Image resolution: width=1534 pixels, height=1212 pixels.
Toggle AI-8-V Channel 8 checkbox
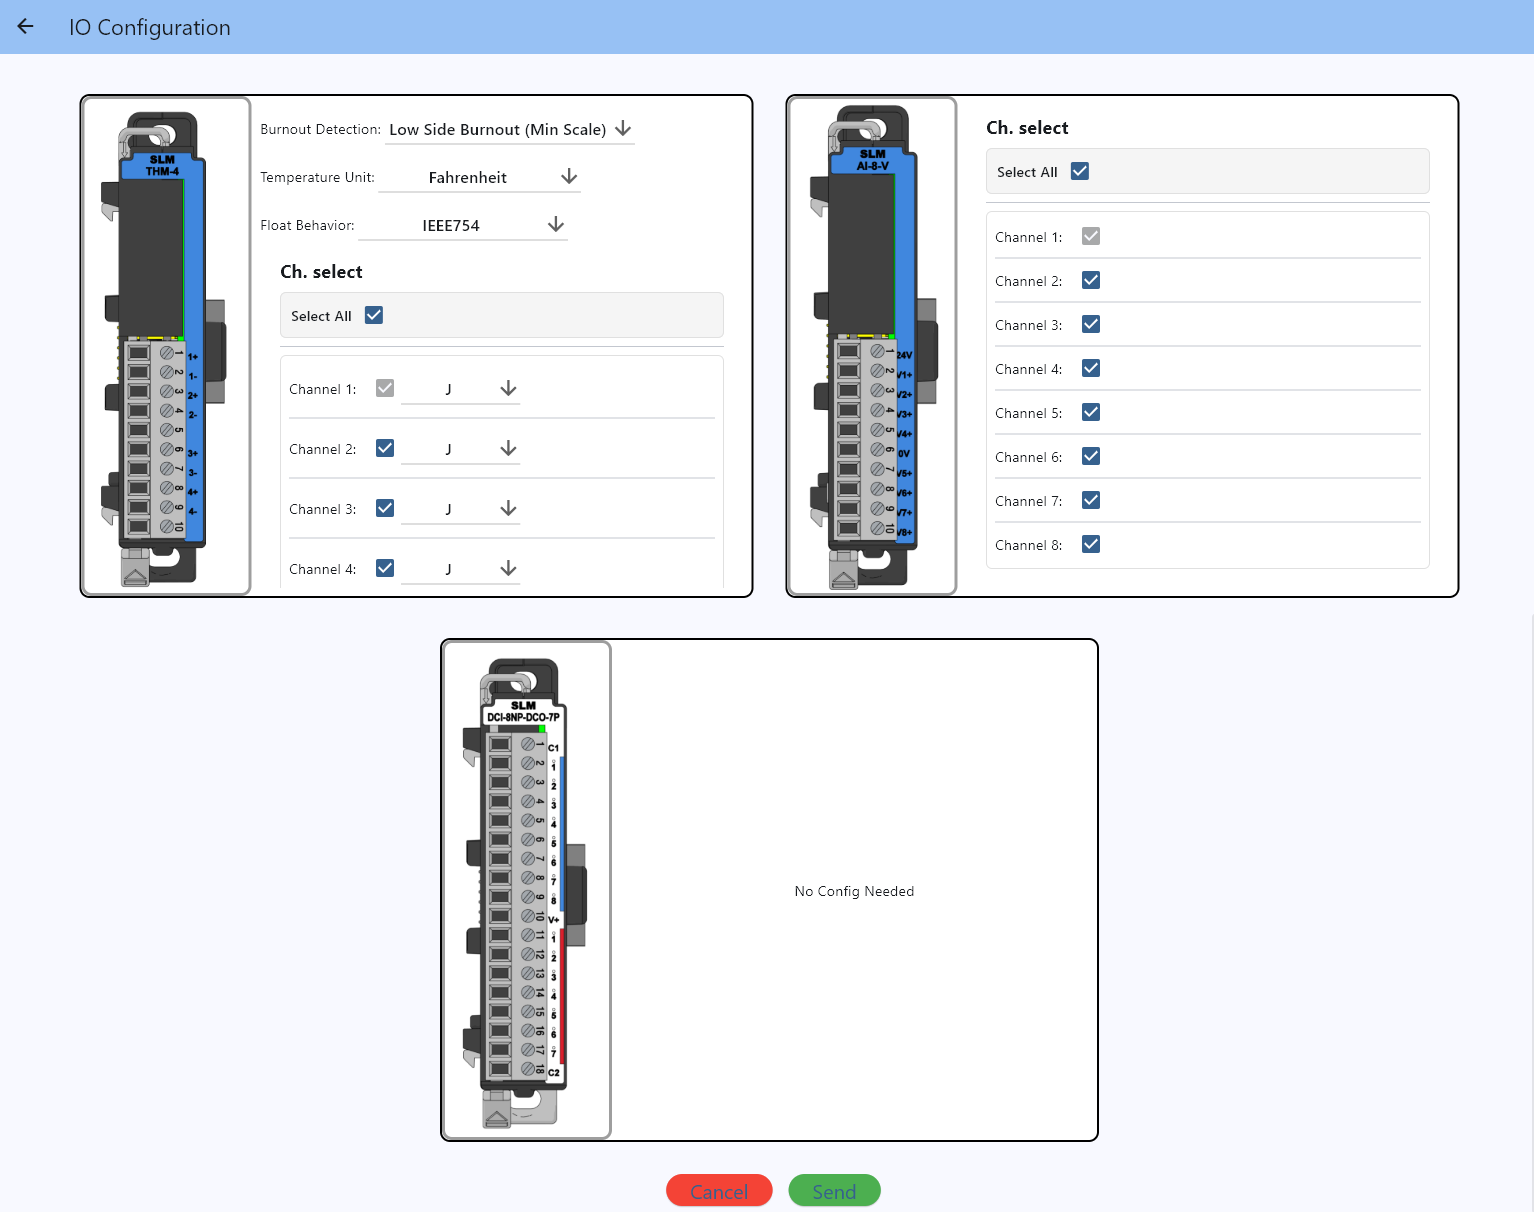(1091, 544)
